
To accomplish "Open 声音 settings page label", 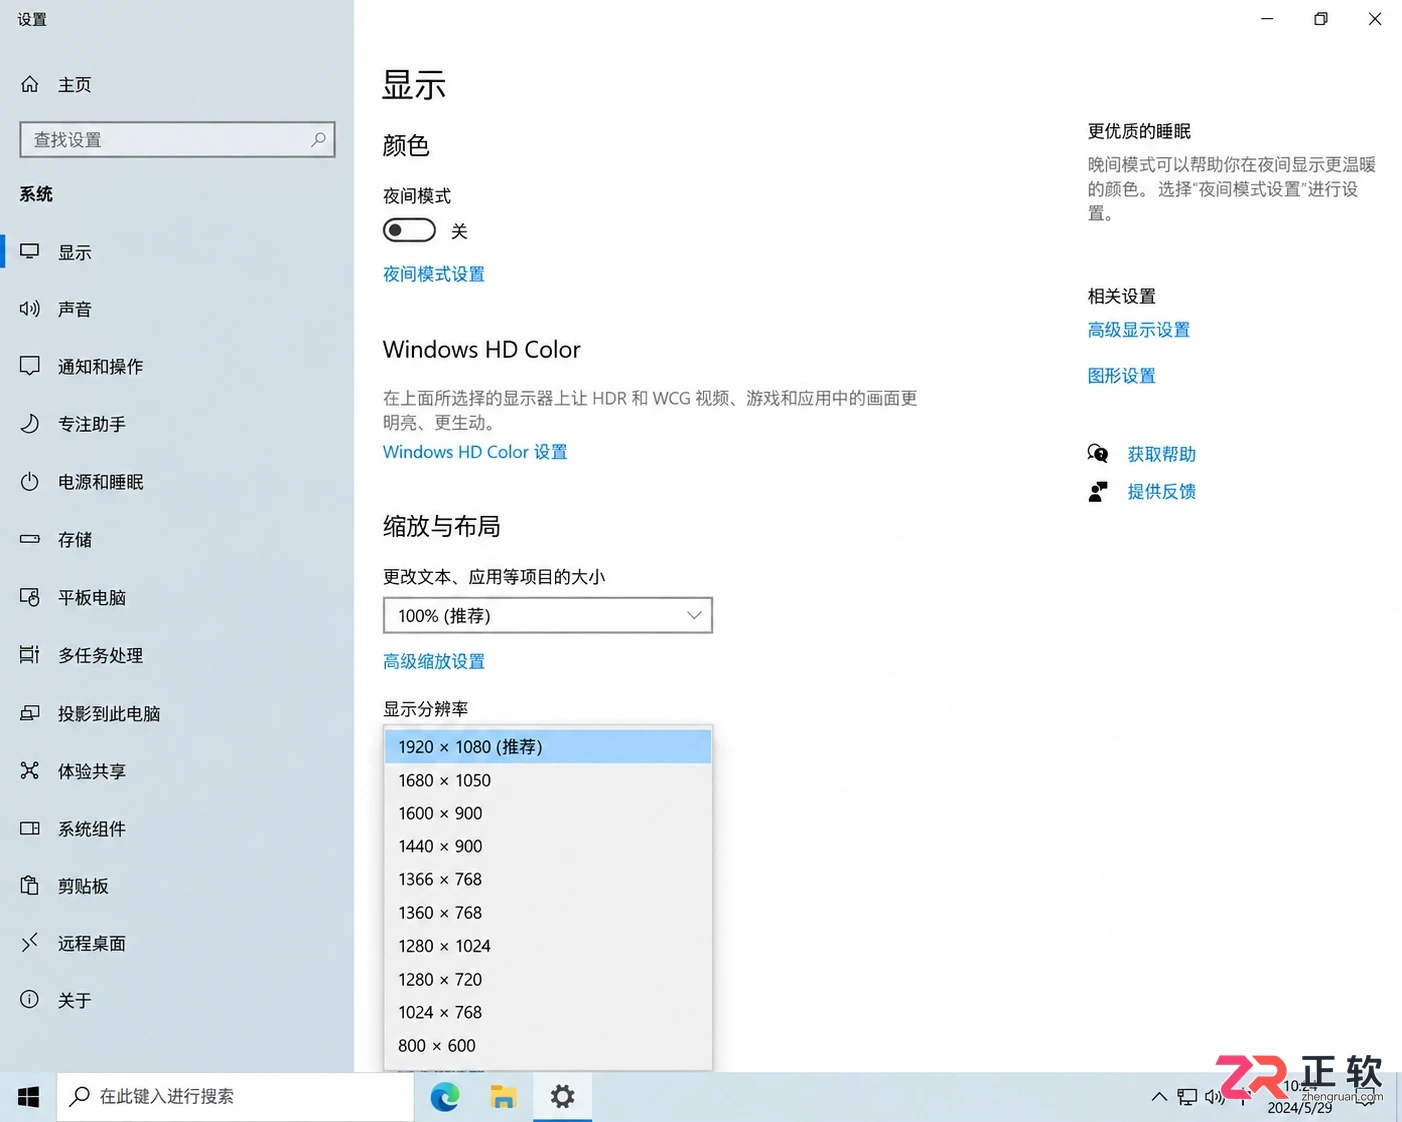I will [x=74, y=309].
